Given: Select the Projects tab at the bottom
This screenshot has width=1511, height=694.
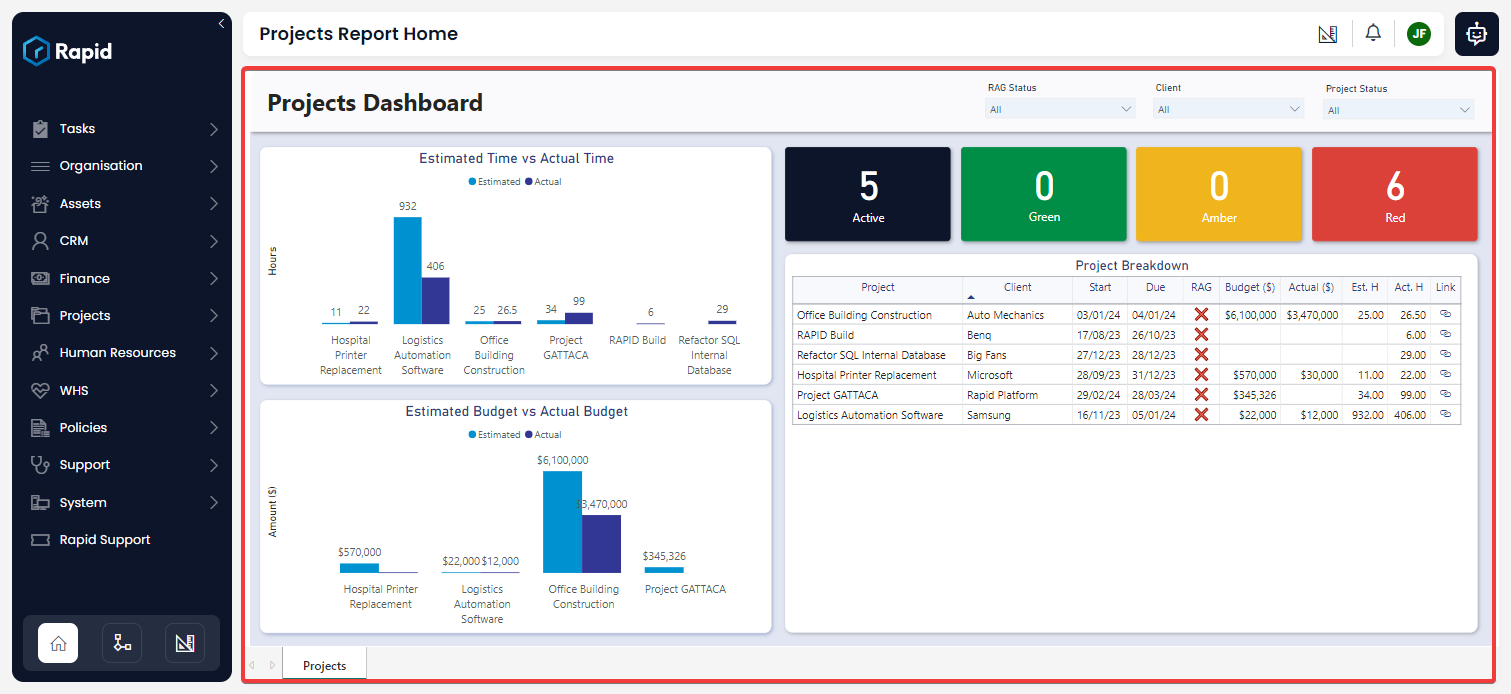Looking at the screenshot, I should pyautogui.click(x=324, y=663).
